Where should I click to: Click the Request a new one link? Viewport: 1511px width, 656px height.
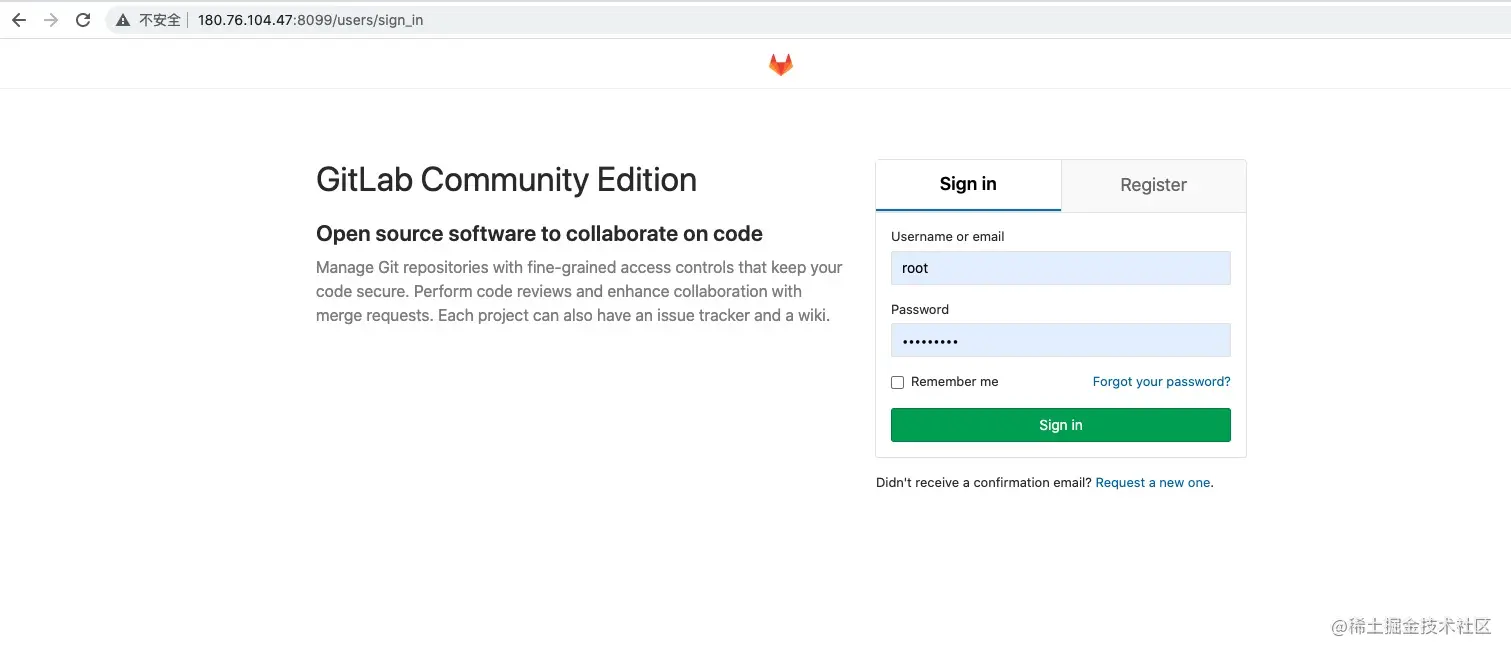[x=1153, y=483]
